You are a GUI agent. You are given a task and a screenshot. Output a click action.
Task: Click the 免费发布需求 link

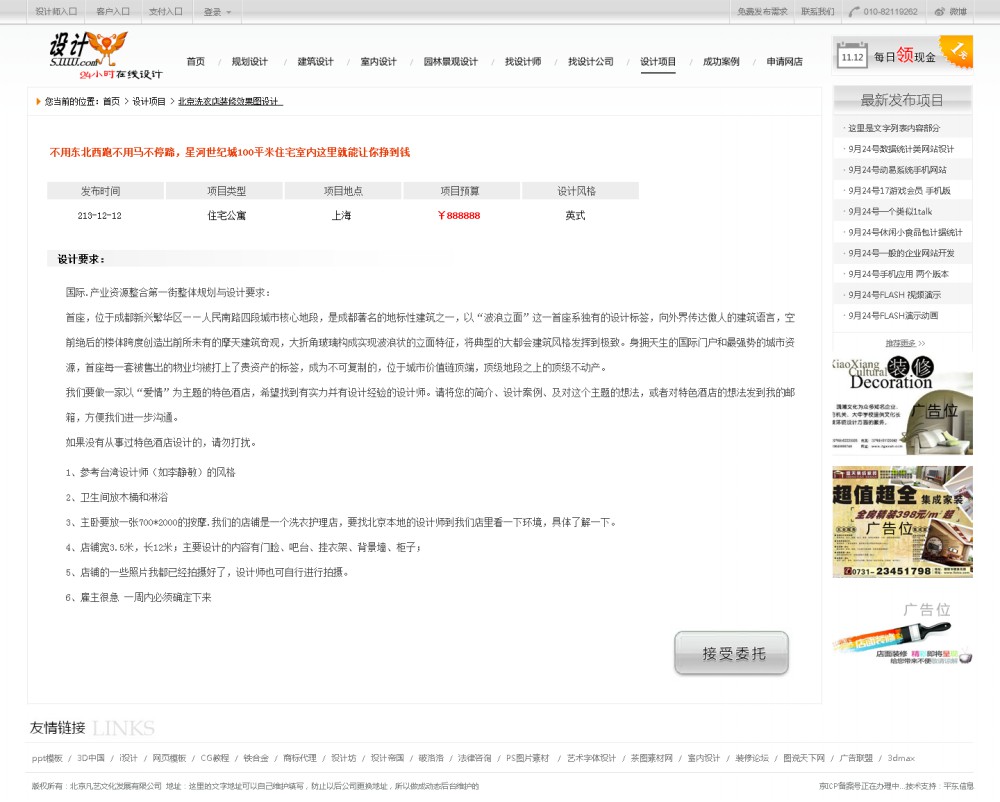[761, 10]
